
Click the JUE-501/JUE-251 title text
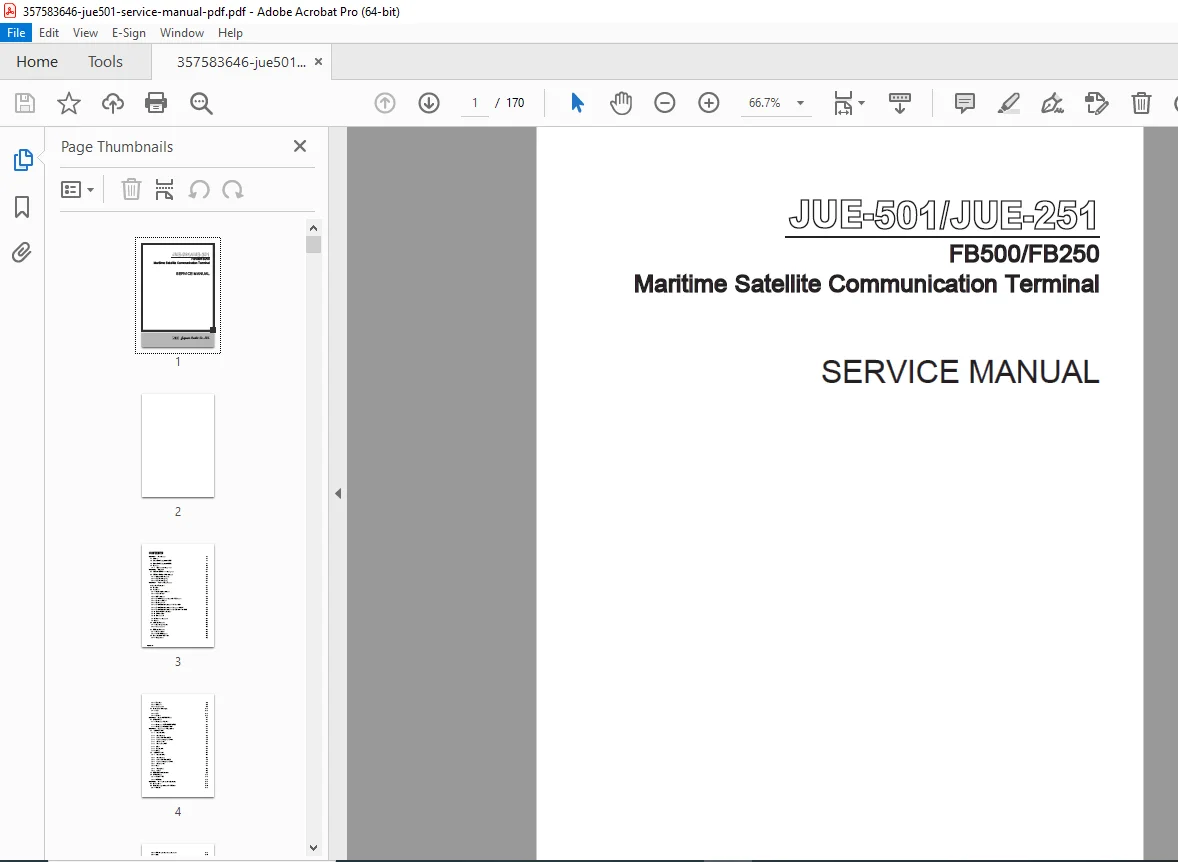click(x=943, y=216)
